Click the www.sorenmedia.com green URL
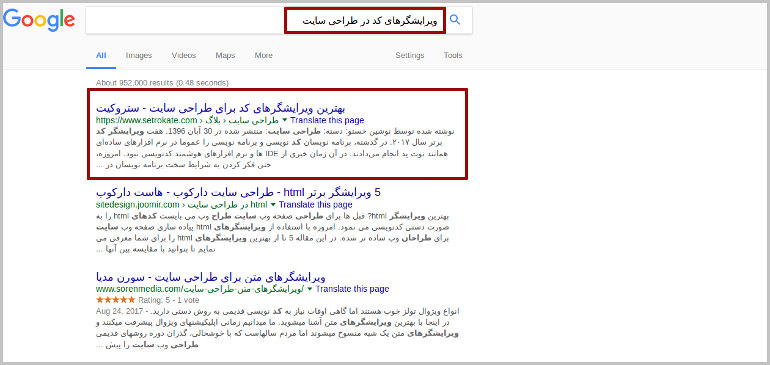 point(200,289)
